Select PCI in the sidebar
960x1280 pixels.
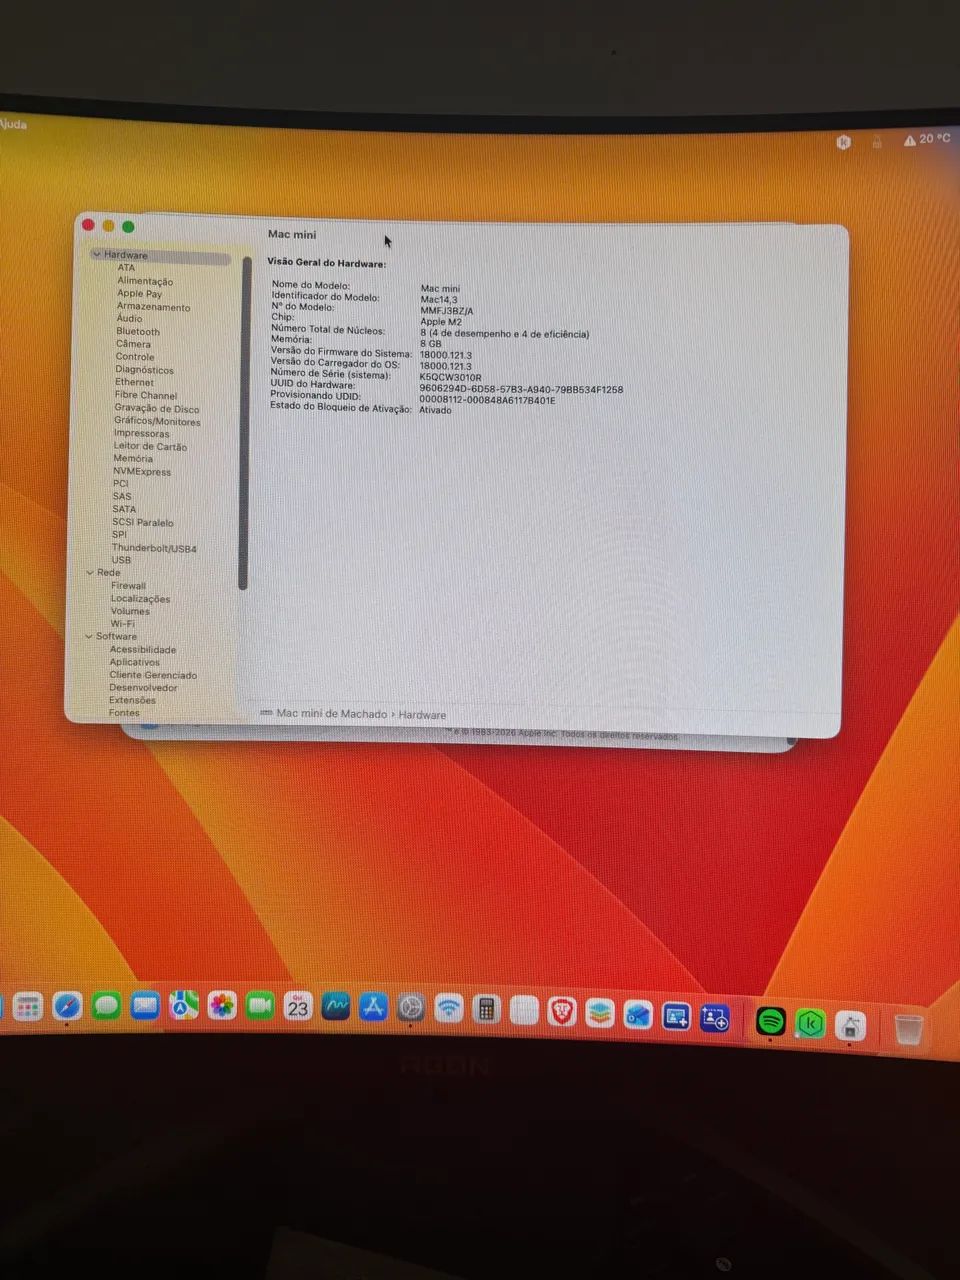120,484
